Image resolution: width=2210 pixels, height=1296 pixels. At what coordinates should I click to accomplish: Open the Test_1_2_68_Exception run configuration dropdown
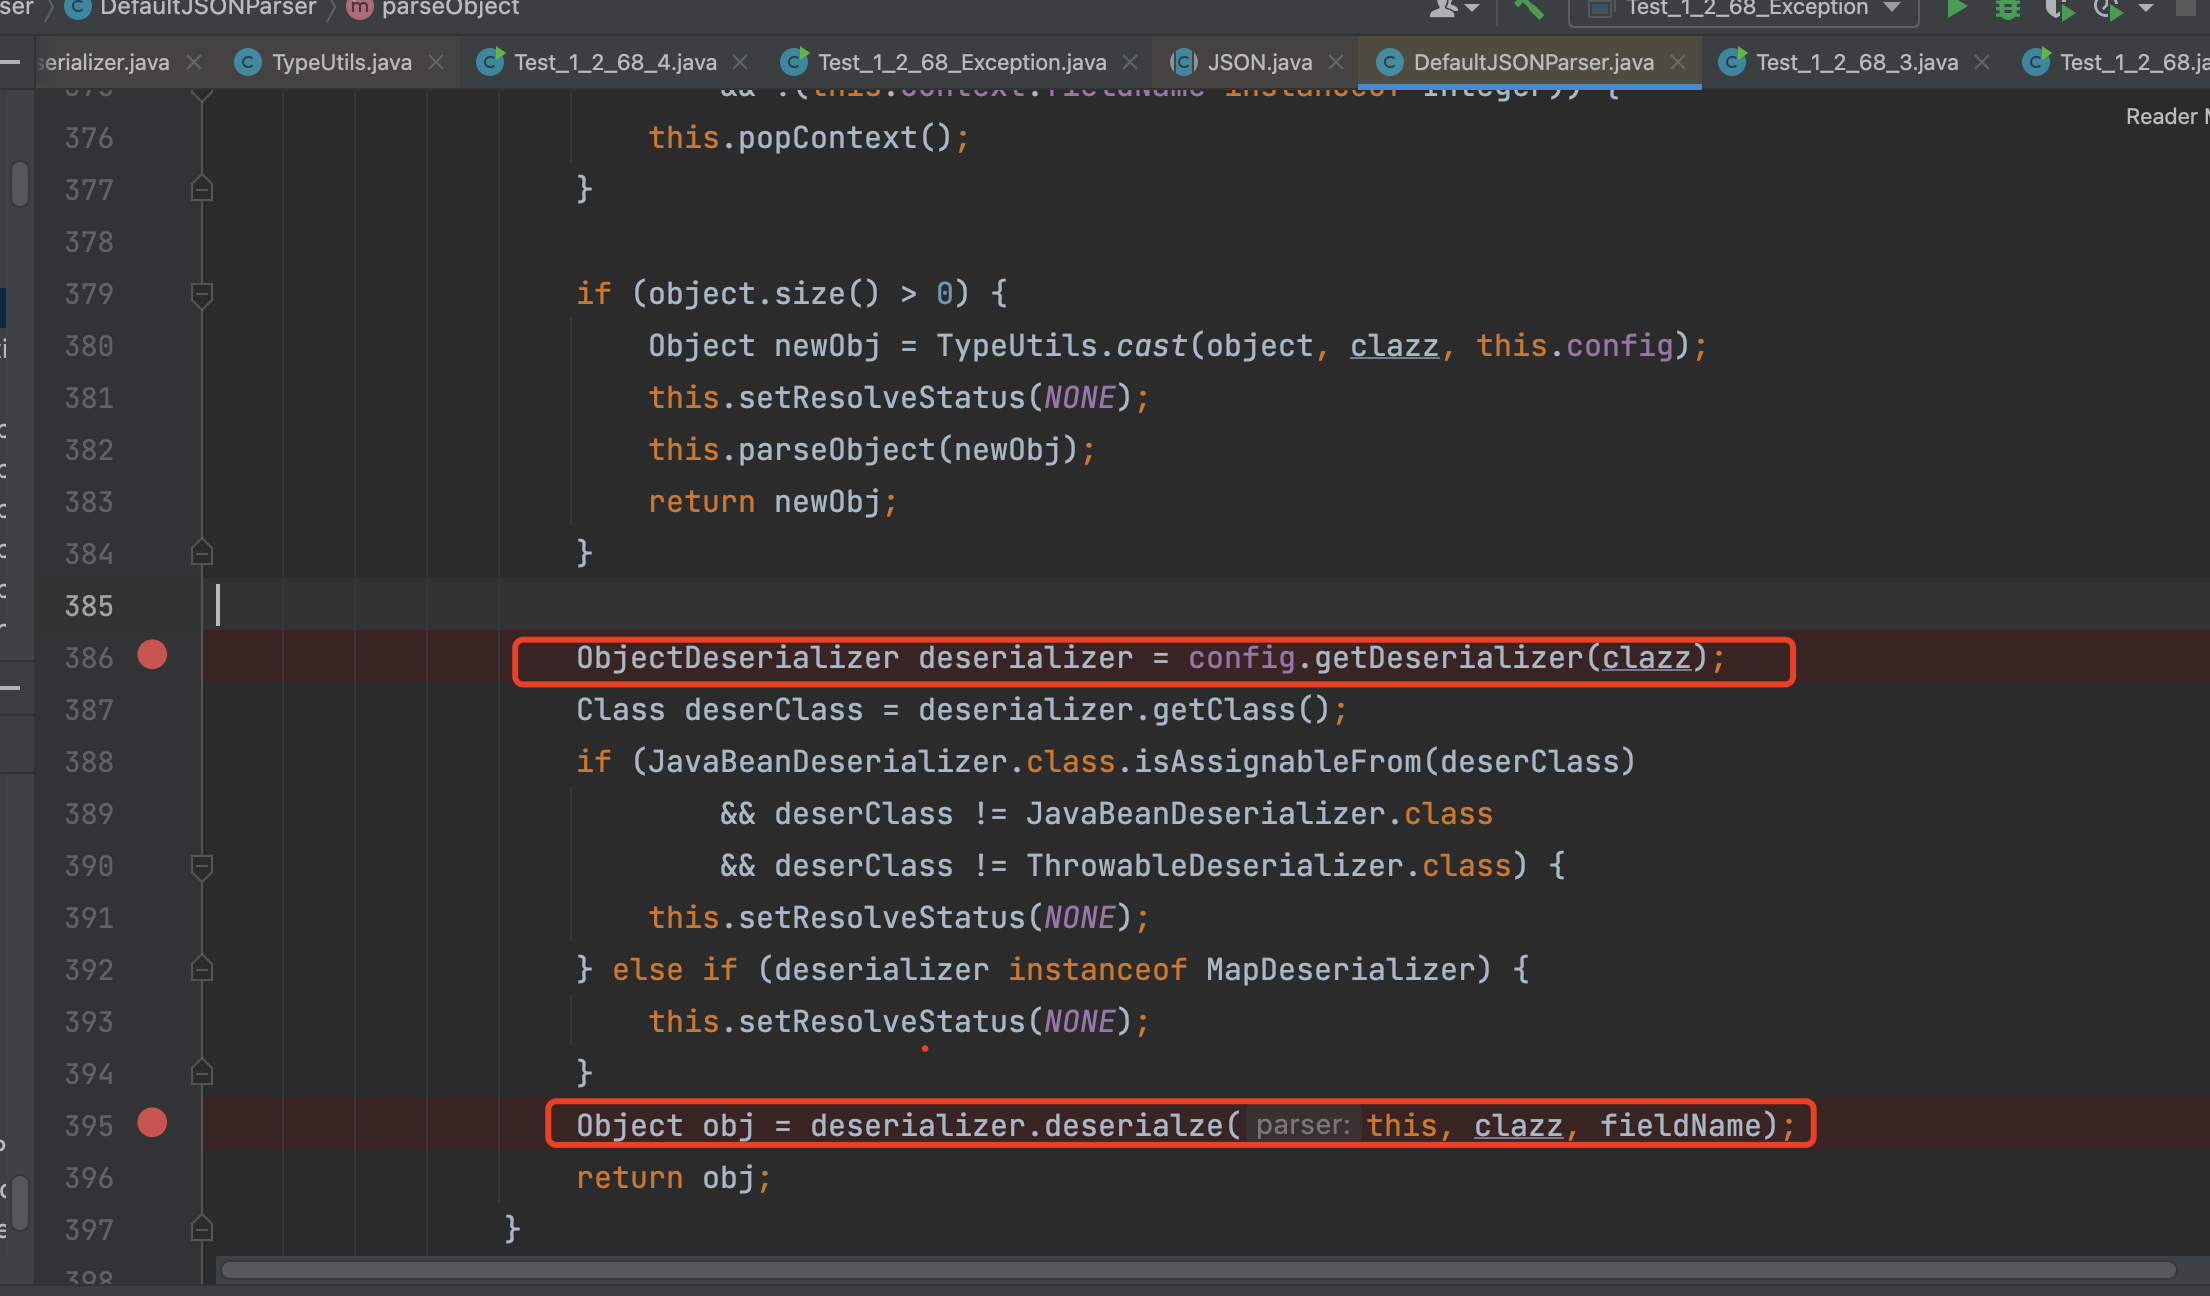point(1745,9)
